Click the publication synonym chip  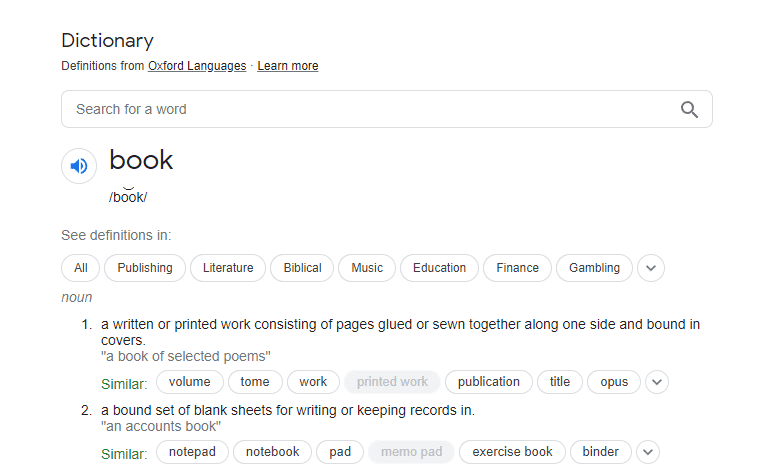pos(488,382)
